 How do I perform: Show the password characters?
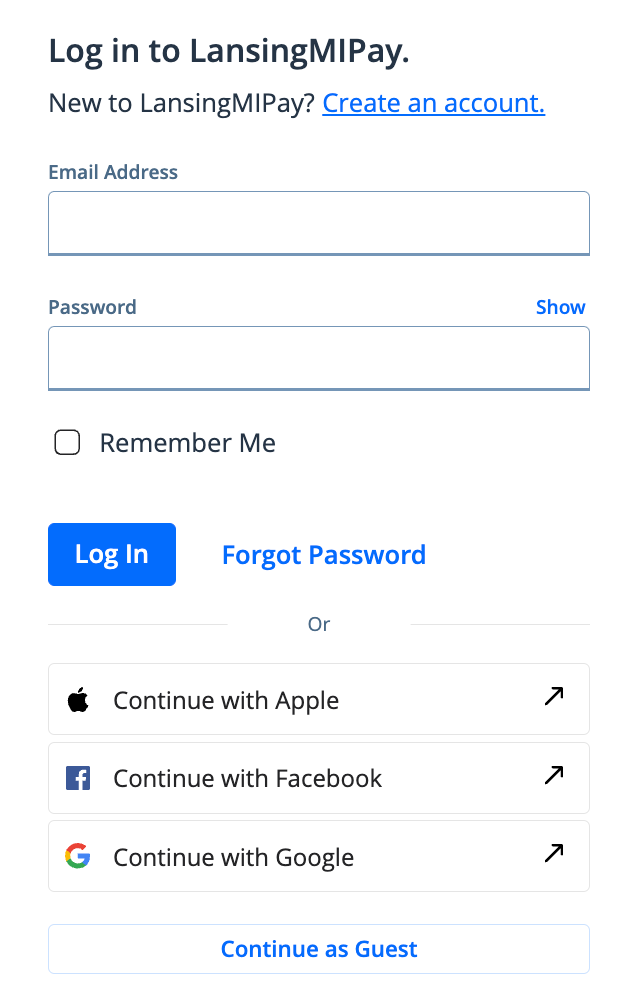[x=560, y=307]
